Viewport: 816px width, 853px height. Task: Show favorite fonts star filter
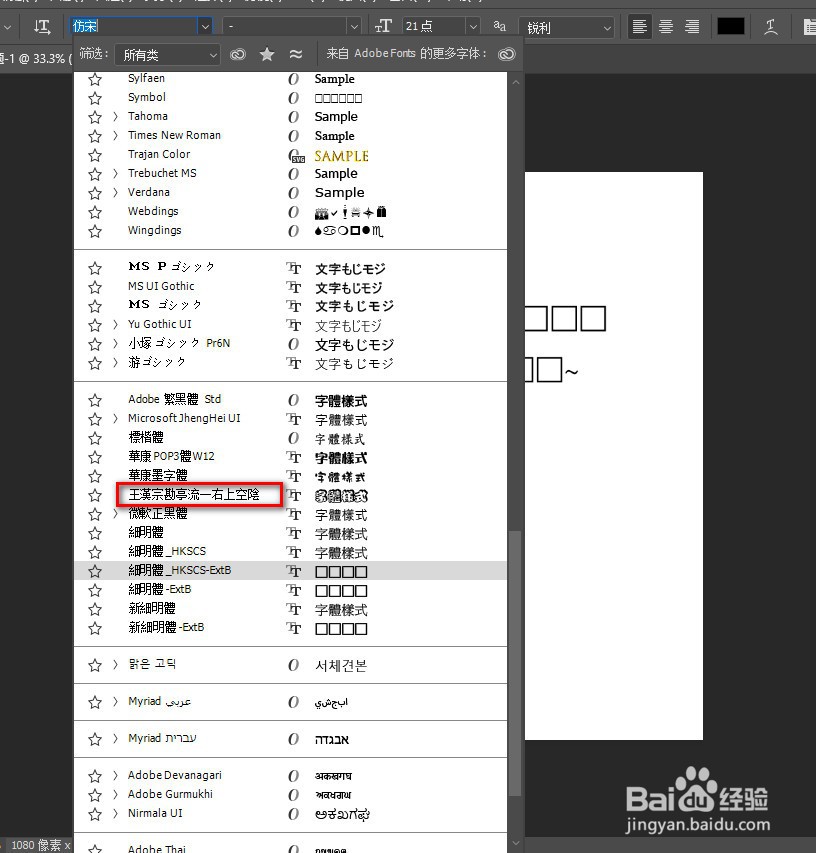pos(267,54)
